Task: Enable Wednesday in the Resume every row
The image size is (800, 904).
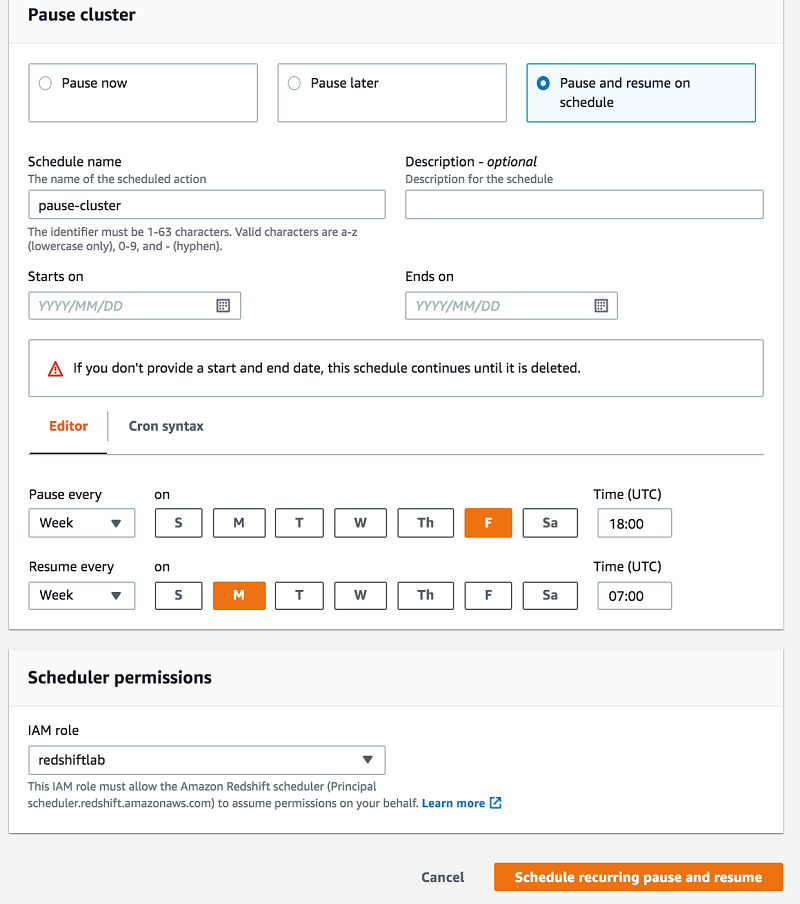Action: 360,595
